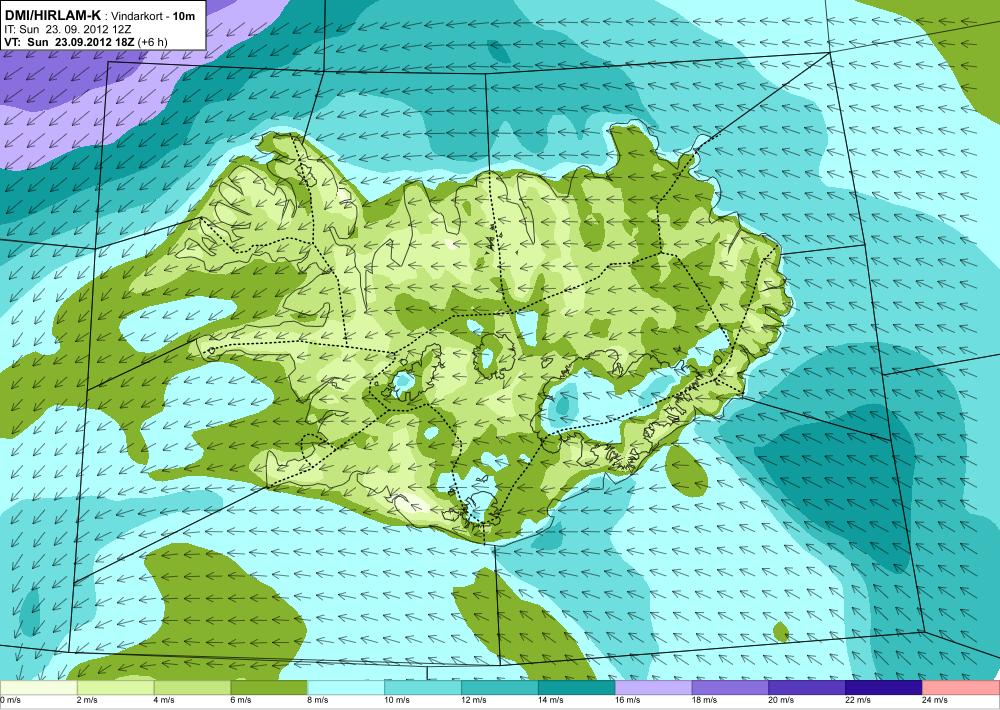Pick the lime green 4–6 m/s legend swatch
1000x710 pixels.
coord(192,688)
